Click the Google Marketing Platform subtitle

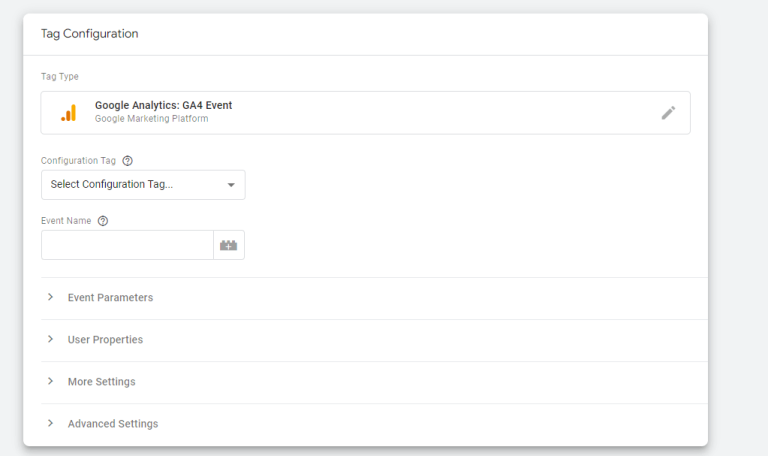click(x=151, y=119)
